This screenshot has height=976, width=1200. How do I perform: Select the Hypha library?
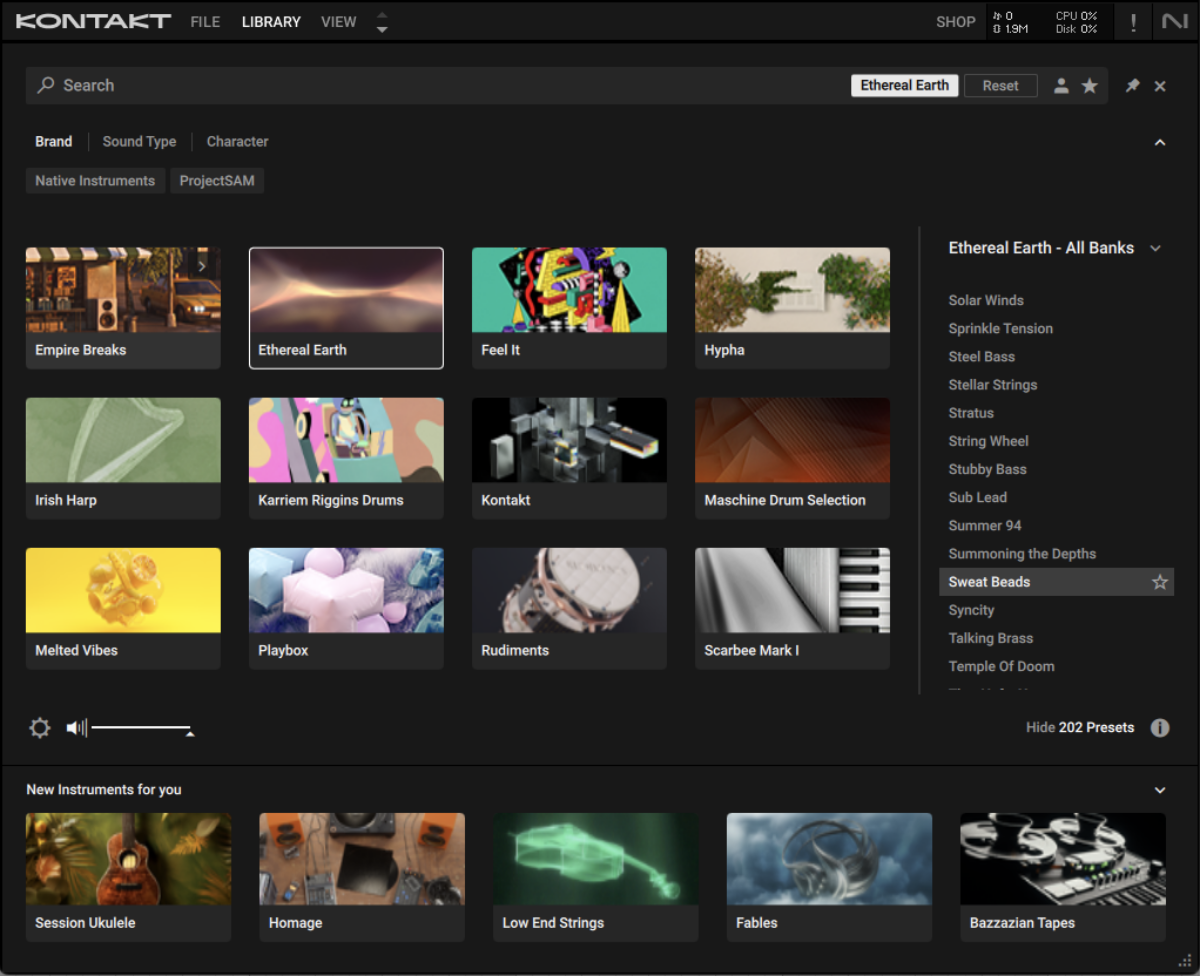click(x=792, y=308)
